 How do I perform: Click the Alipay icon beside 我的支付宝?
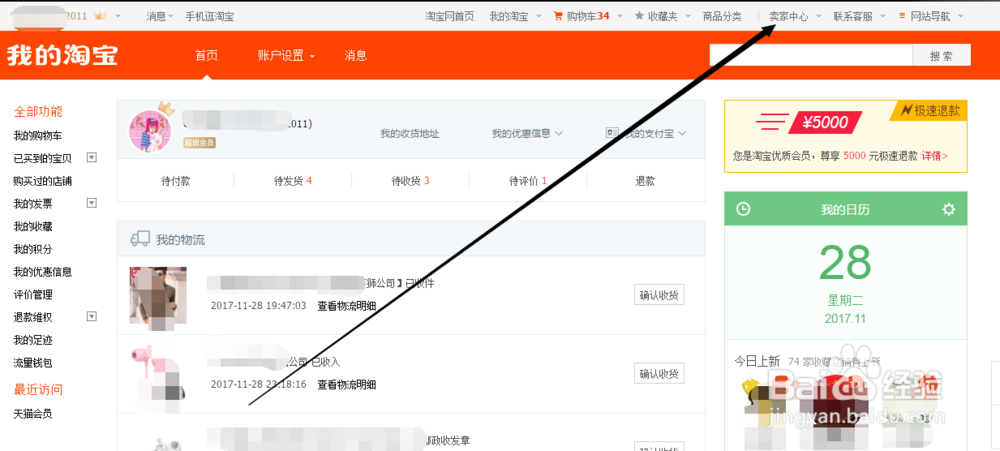[x=612, y=133]
